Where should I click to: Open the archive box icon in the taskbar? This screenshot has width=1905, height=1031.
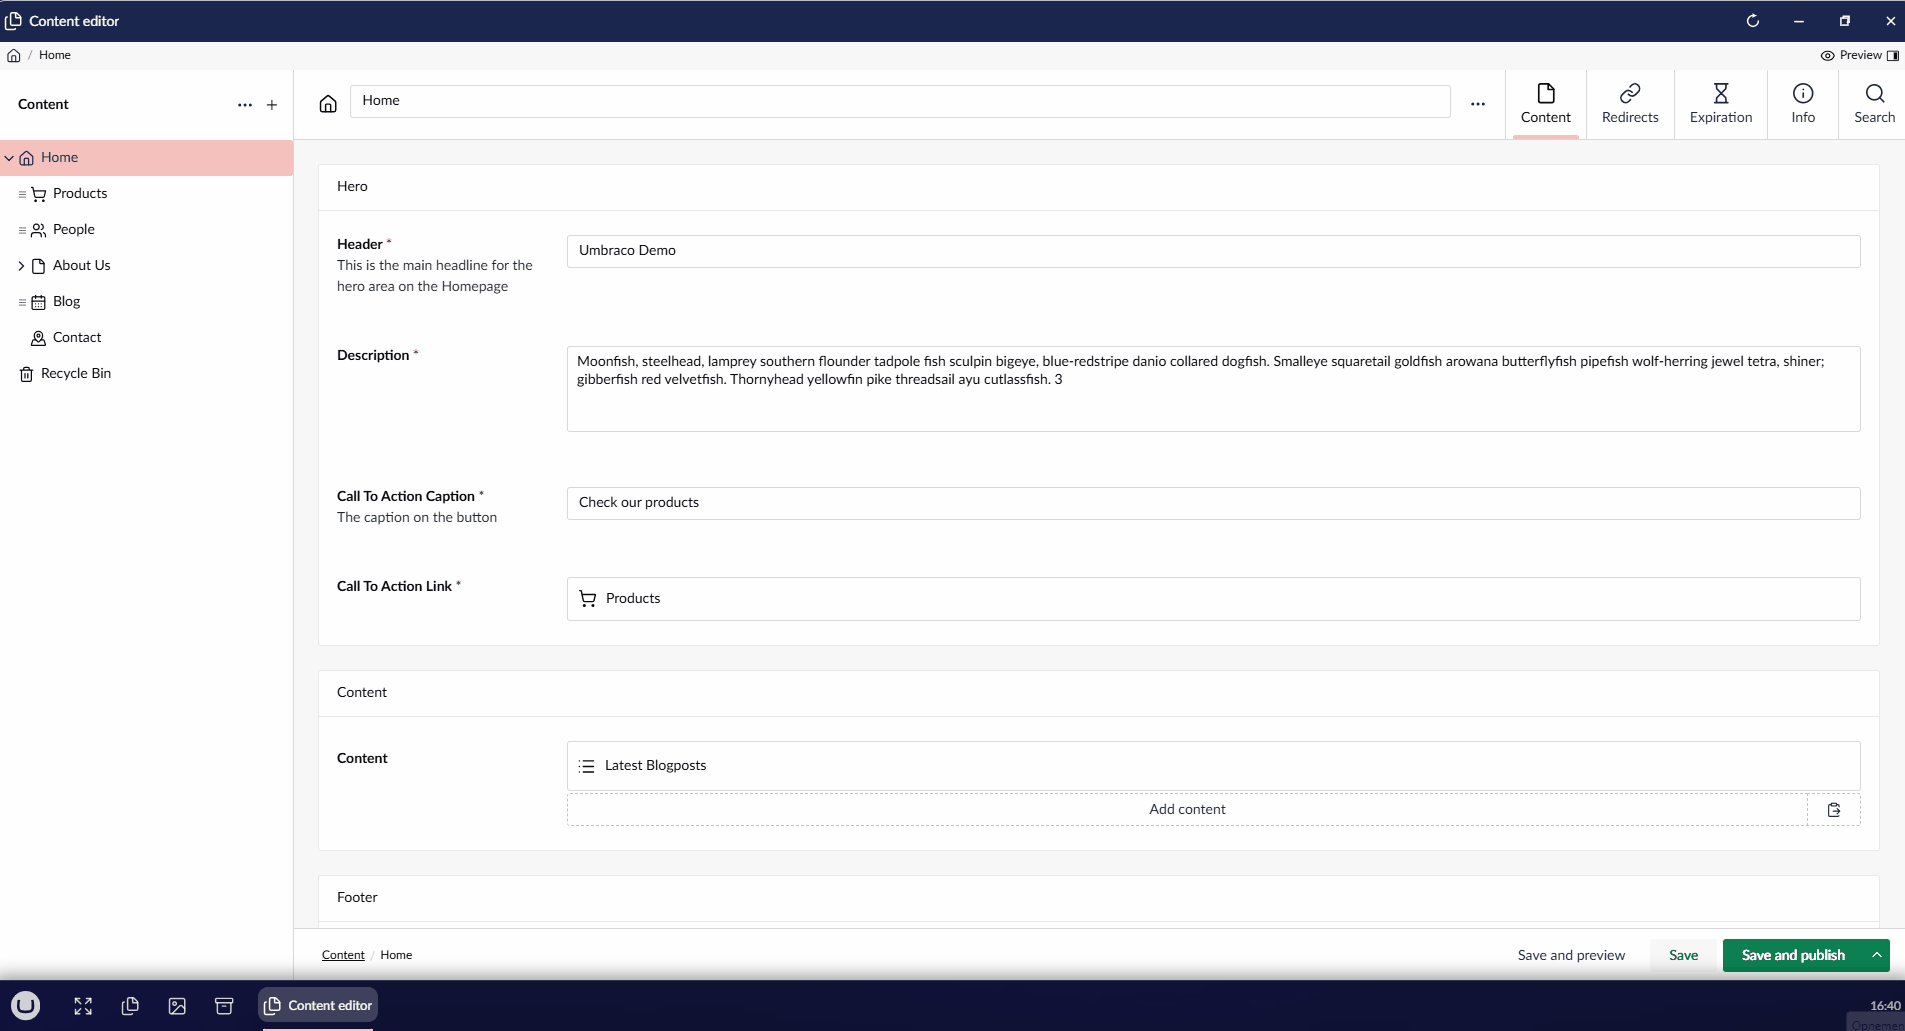point(224,1006)
